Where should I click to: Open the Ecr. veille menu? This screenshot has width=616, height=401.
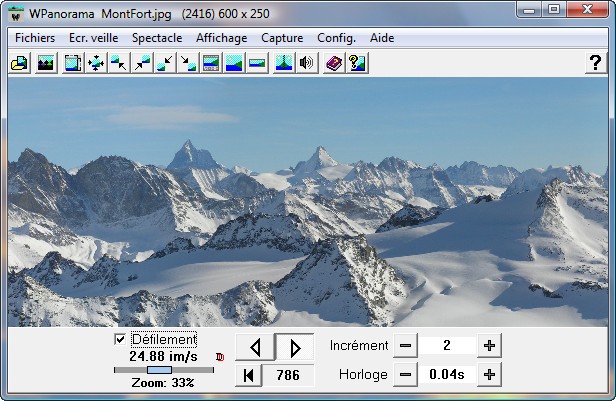pos(94,38)
